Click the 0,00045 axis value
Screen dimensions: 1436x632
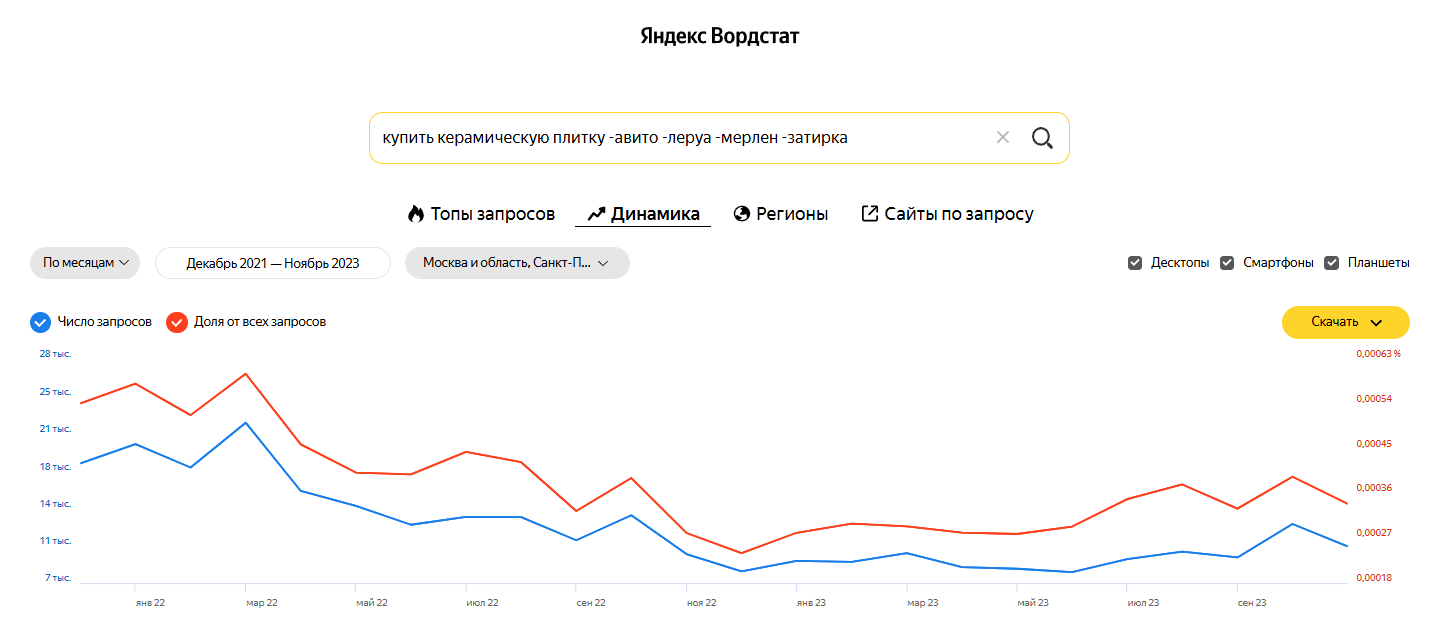tap(1374, 444)
